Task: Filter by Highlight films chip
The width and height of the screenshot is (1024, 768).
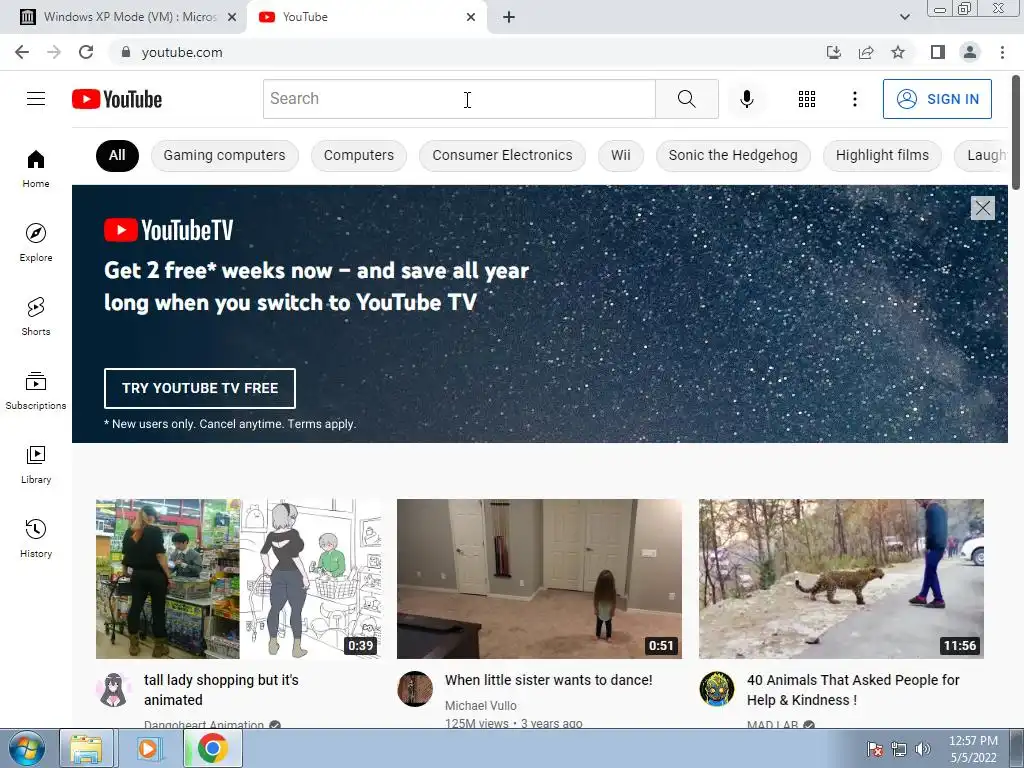Action: [x=882, y=155]
